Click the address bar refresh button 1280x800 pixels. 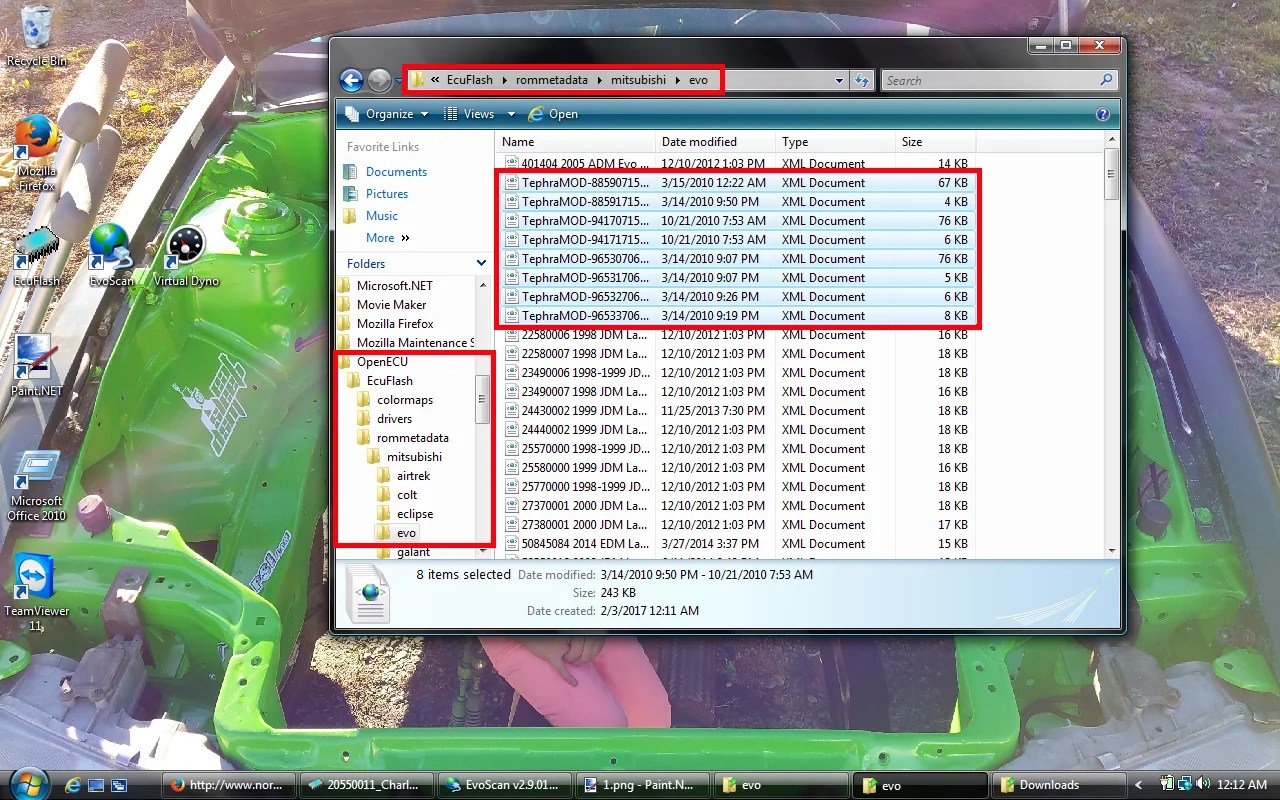862,81
